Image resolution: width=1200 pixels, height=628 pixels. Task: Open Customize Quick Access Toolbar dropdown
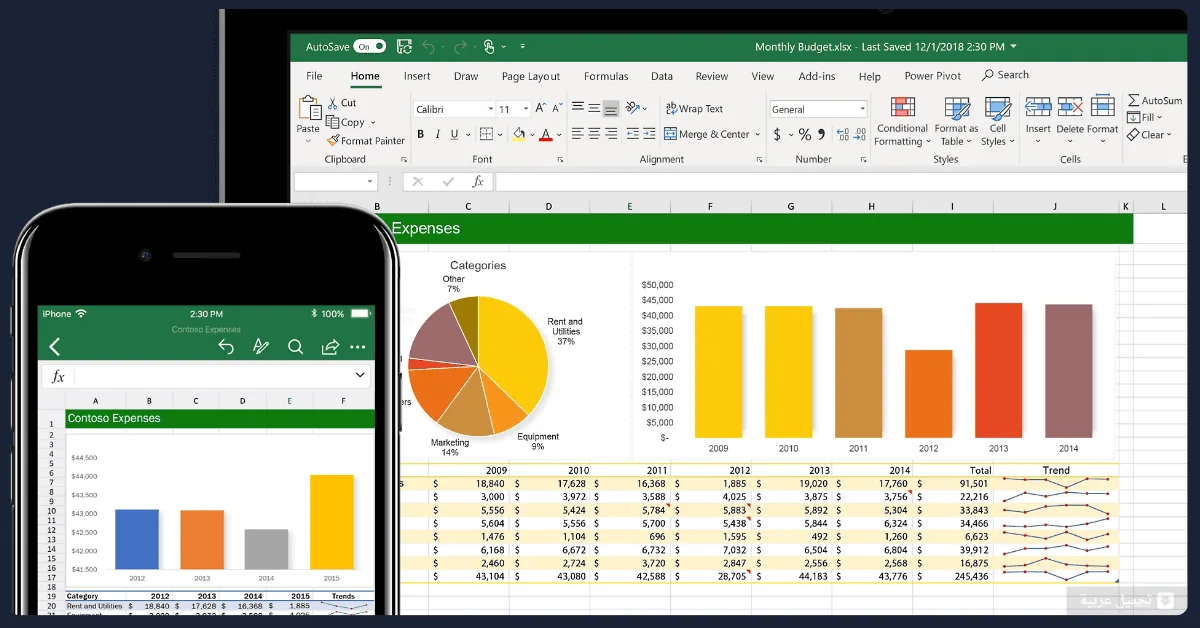click(522, 47)
